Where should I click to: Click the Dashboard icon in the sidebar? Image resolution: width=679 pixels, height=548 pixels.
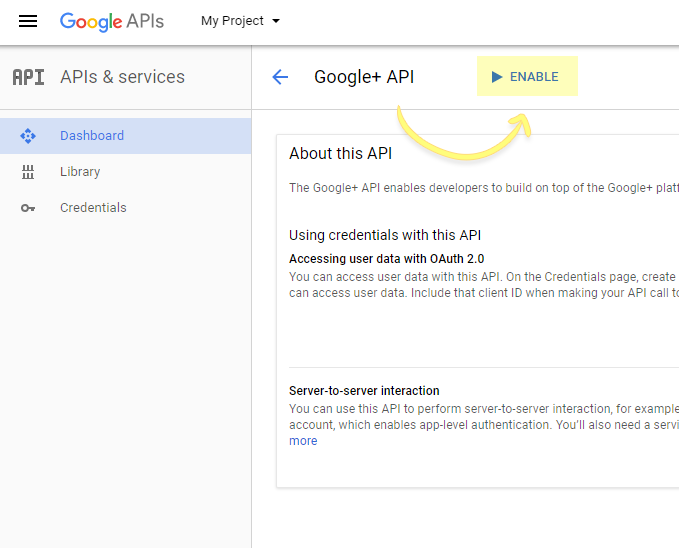[28, 136]
